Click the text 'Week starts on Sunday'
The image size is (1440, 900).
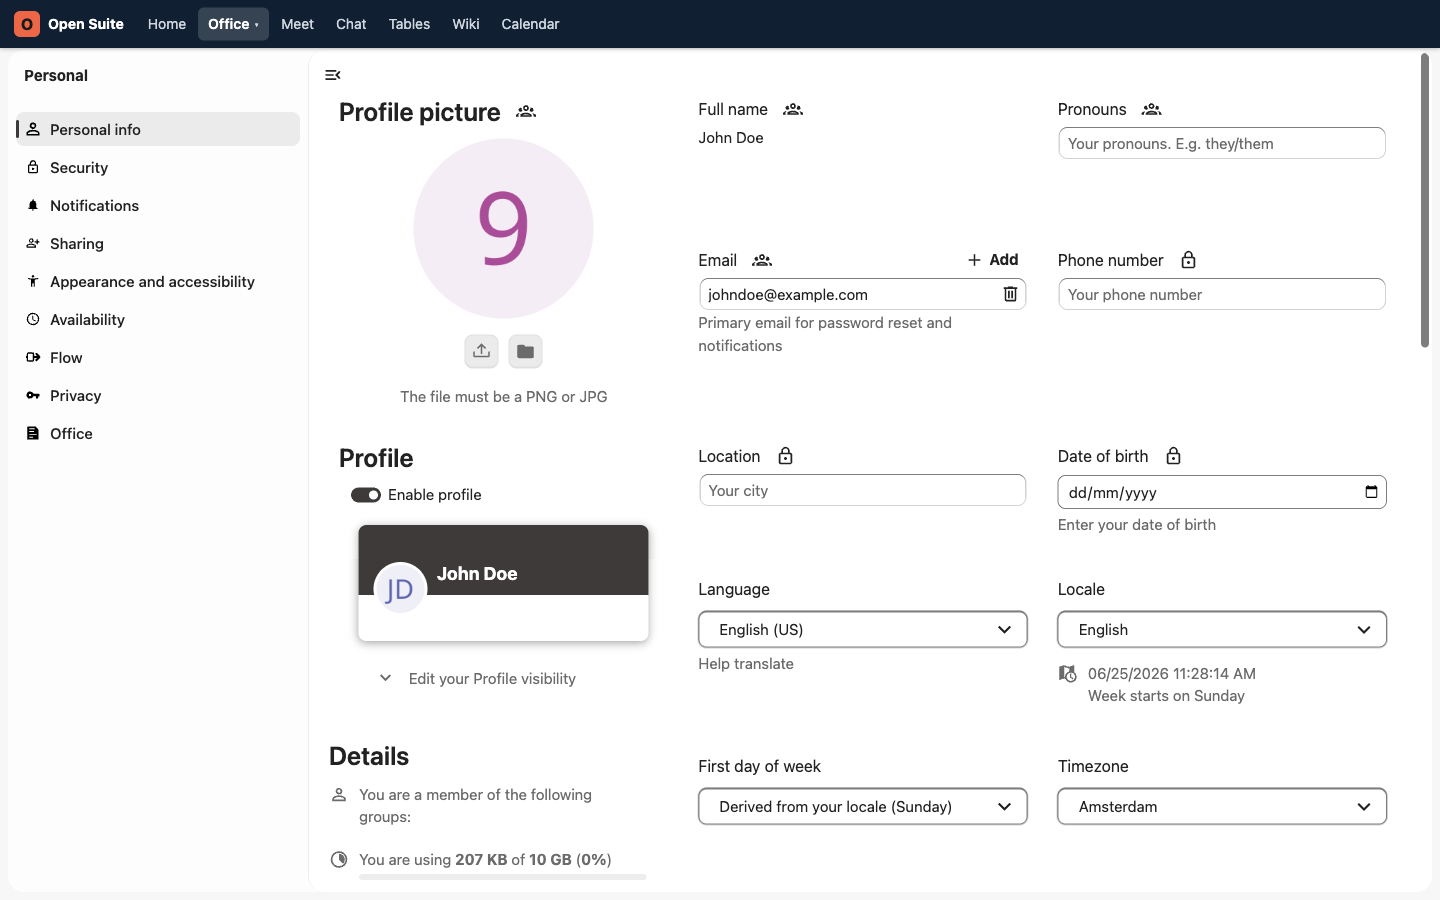click(x=1166, y=696)
